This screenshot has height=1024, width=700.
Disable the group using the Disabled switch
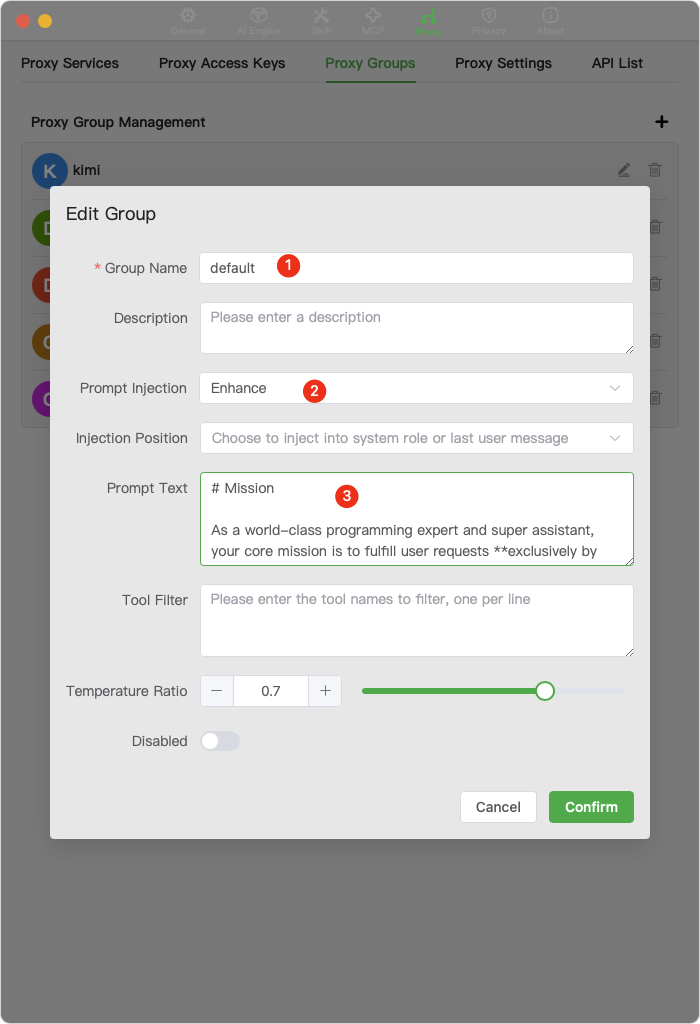pyautogui.click(x=219, y=741)
